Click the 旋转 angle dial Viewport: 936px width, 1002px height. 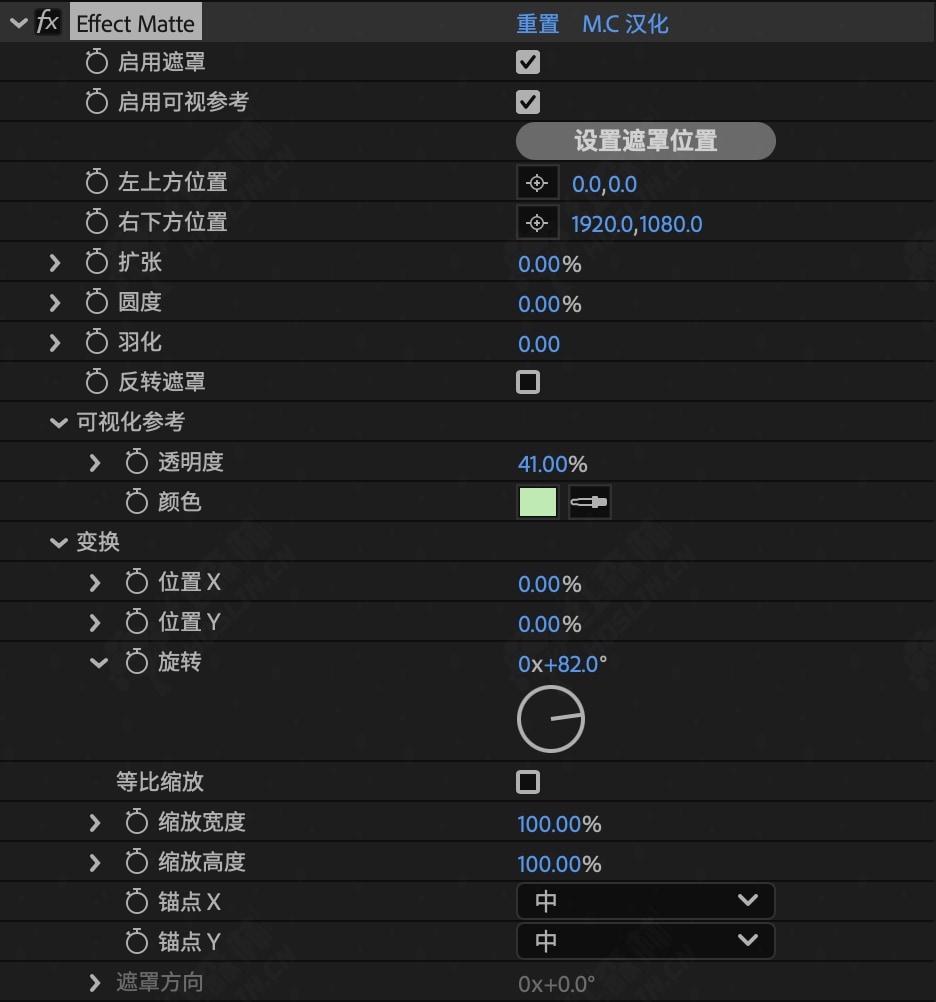coord(551,719)
